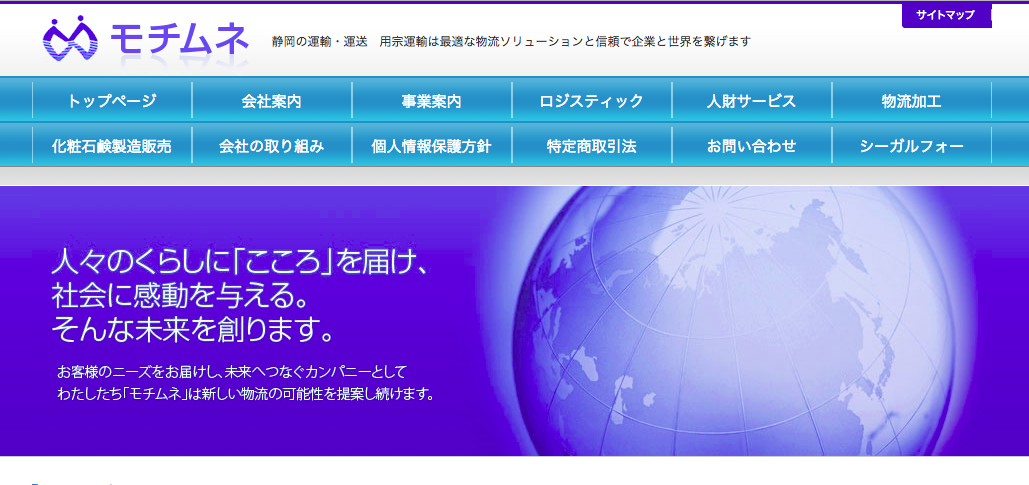Open the サイトマップ button

click(946, 15)
